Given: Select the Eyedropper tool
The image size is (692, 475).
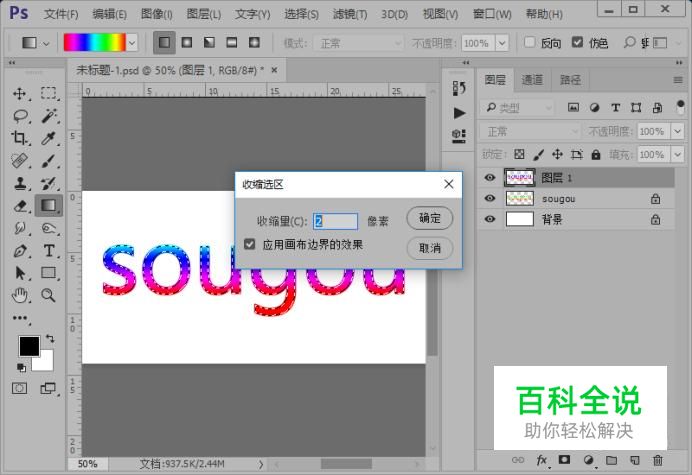Looking at the screenshot, I should point(48,139).
